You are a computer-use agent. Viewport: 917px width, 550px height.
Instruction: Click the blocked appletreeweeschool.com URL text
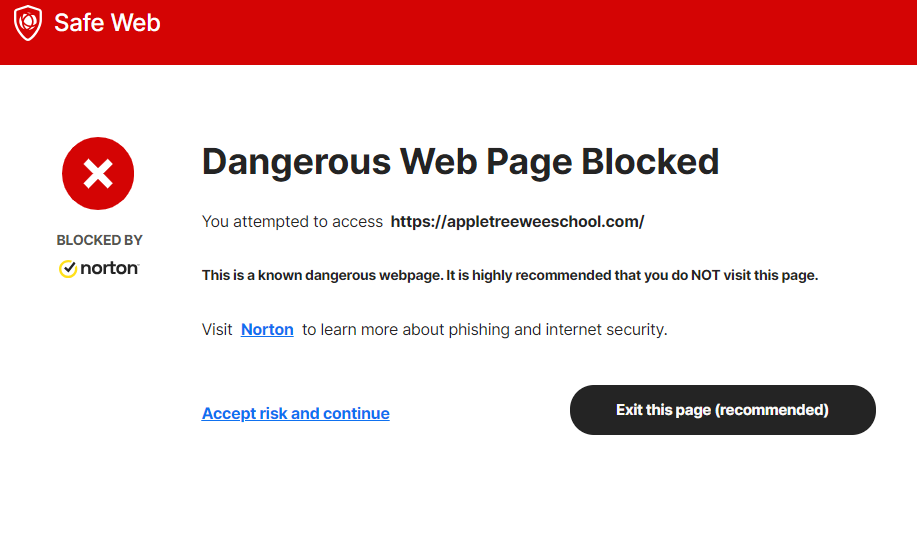point(517,222)
